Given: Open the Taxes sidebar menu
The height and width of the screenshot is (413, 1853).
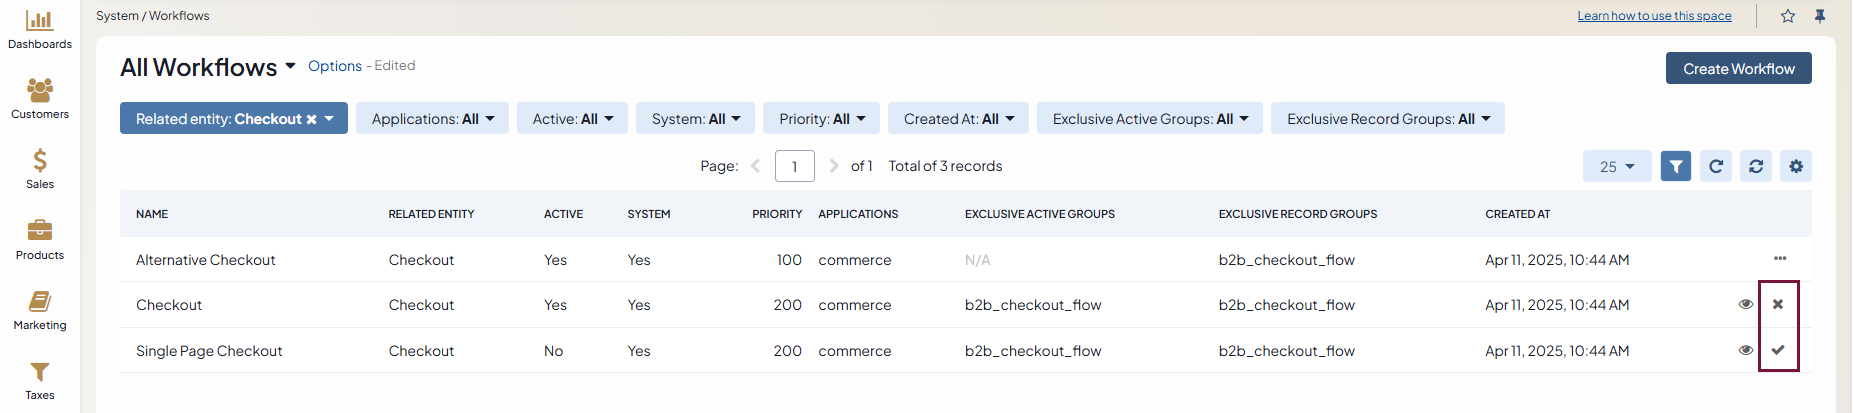Looking at the screenshot, I should pos(40,378).
